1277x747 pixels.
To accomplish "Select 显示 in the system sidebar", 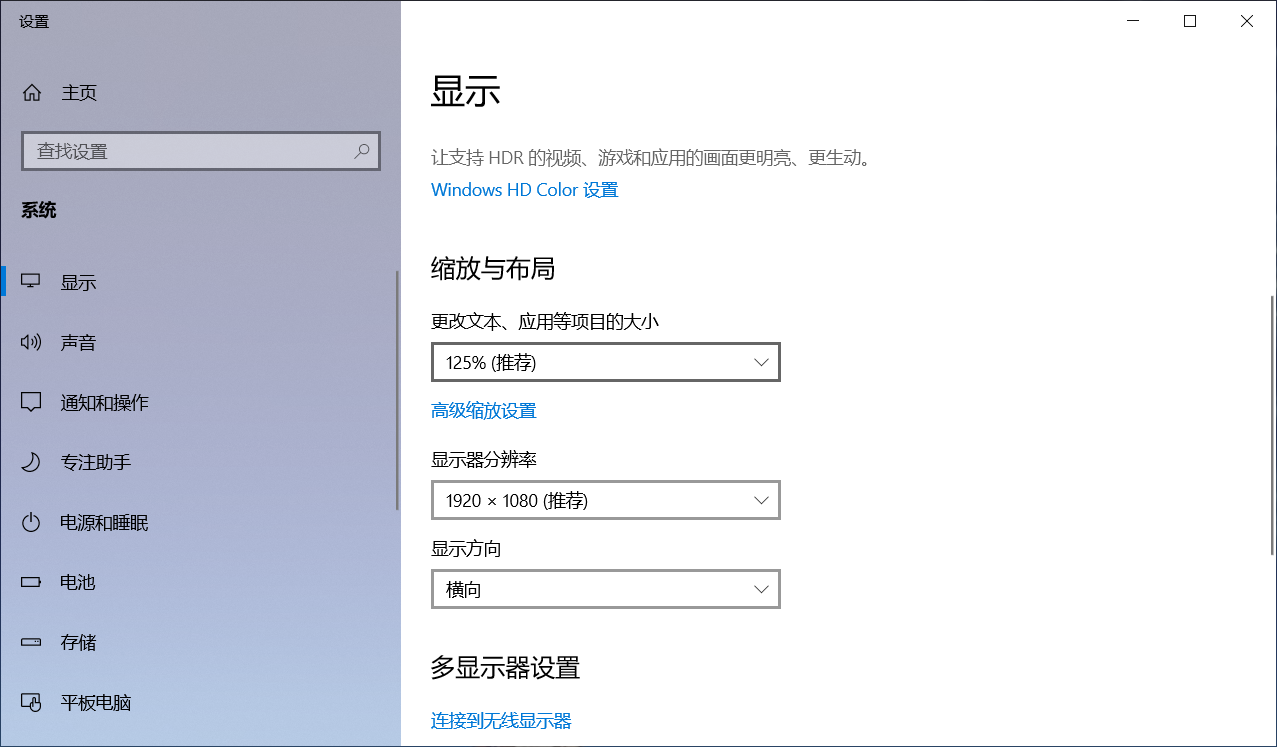I will click(200, 282).
